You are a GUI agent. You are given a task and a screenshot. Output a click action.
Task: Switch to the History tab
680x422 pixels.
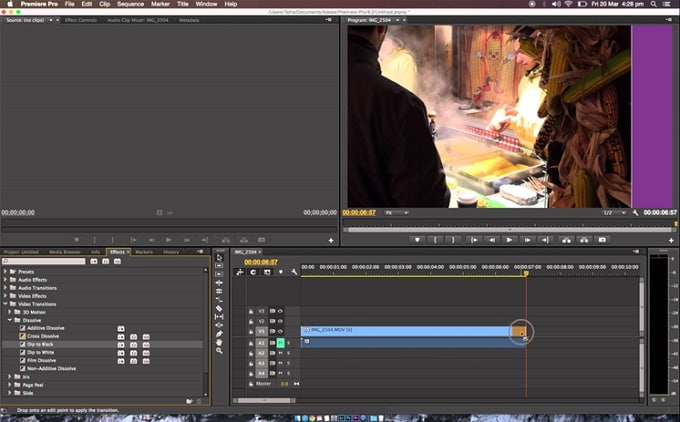click(x=171, y=252)
